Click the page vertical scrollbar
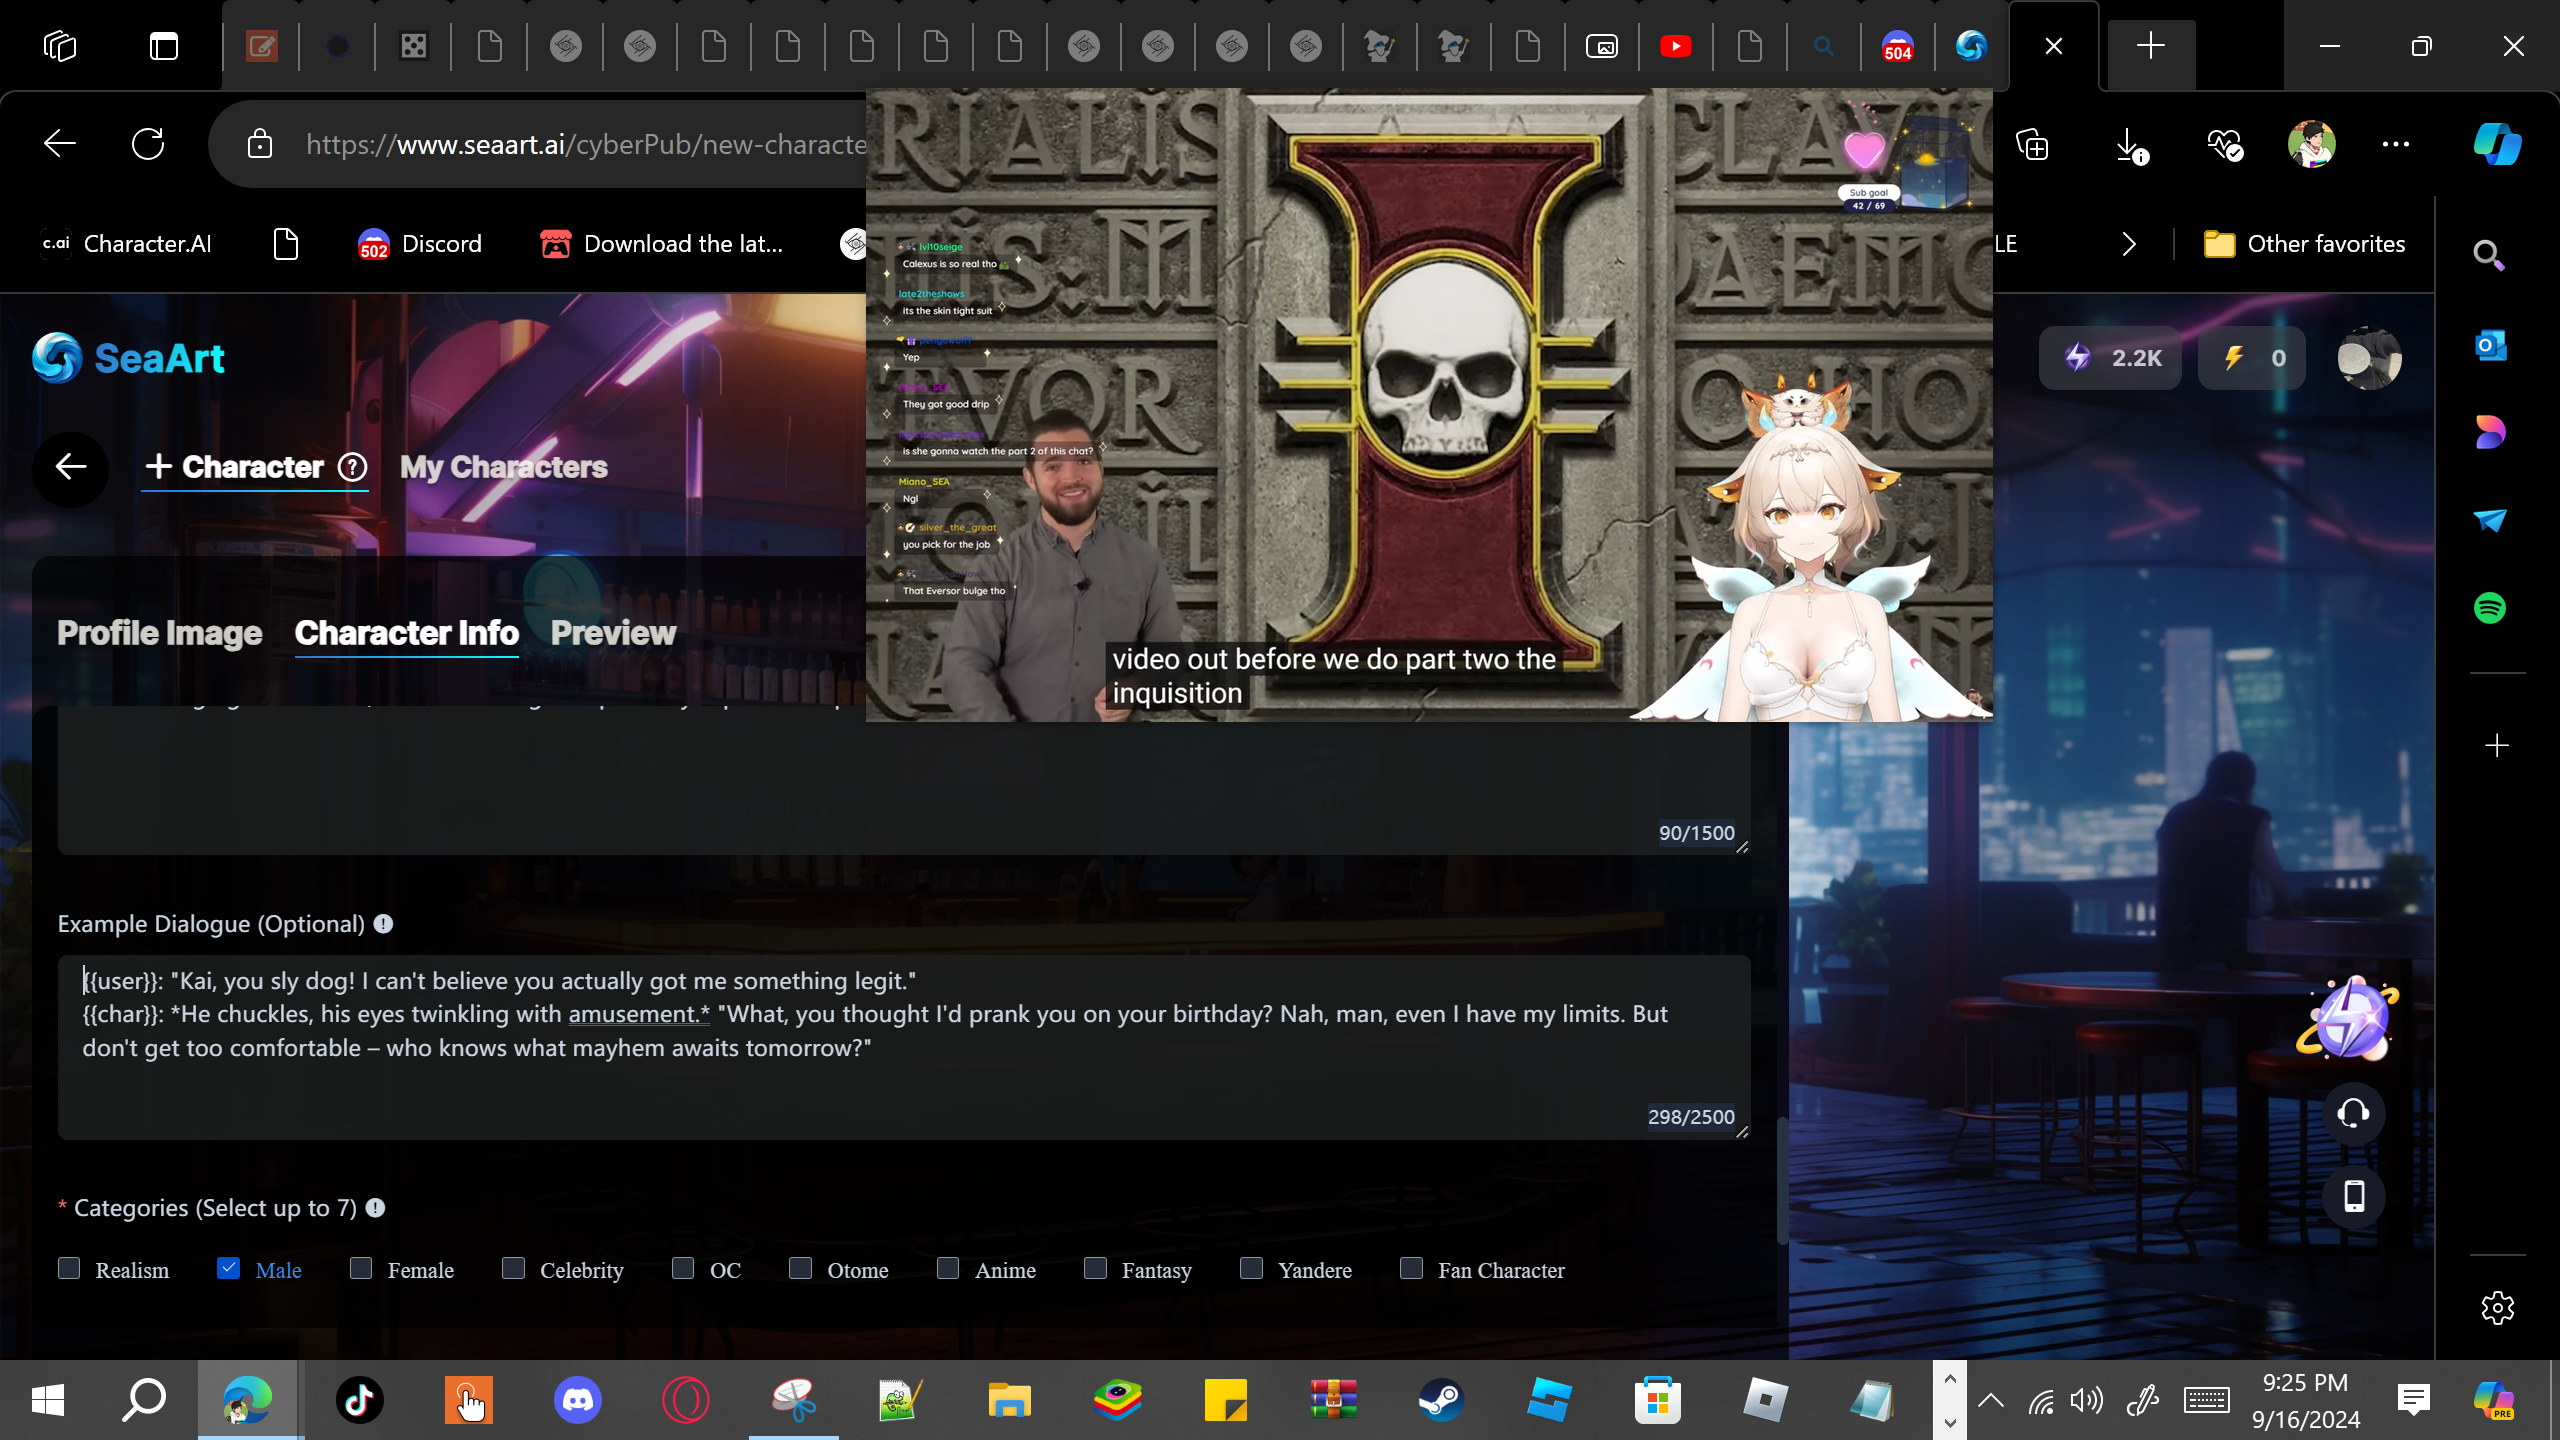Screen dimensions: 2560x1440 pos(1781,1180)
